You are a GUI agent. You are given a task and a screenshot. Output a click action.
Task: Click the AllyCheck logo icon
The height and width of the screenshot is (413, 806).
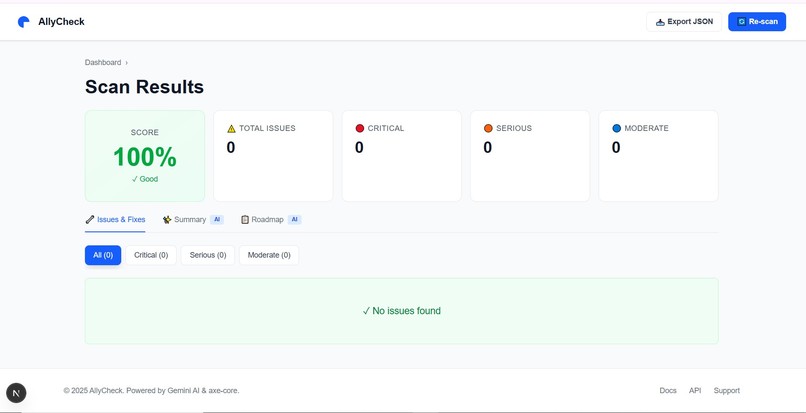tap(24, 22)
